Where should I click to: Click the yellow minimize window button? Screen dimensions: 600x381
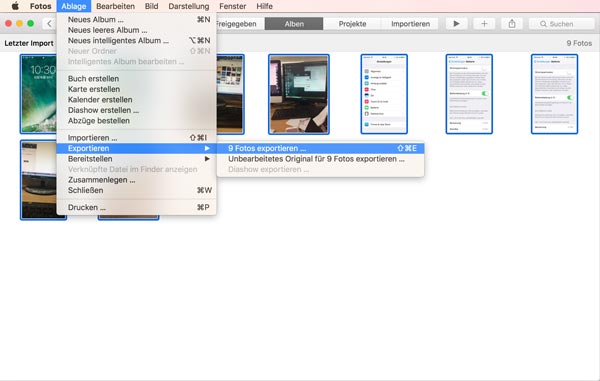[x=19, y=24]
